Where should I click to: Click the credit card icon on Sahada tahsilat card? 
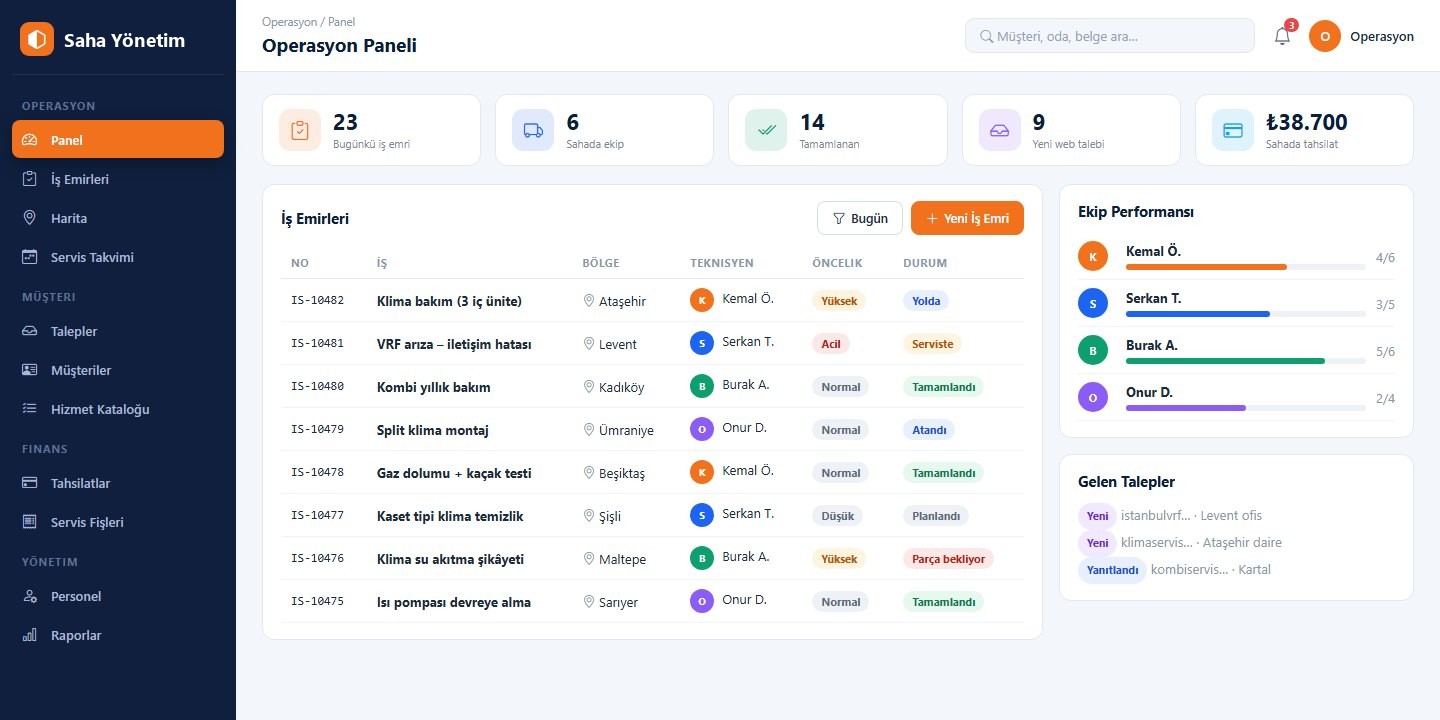click(1233, 130)
